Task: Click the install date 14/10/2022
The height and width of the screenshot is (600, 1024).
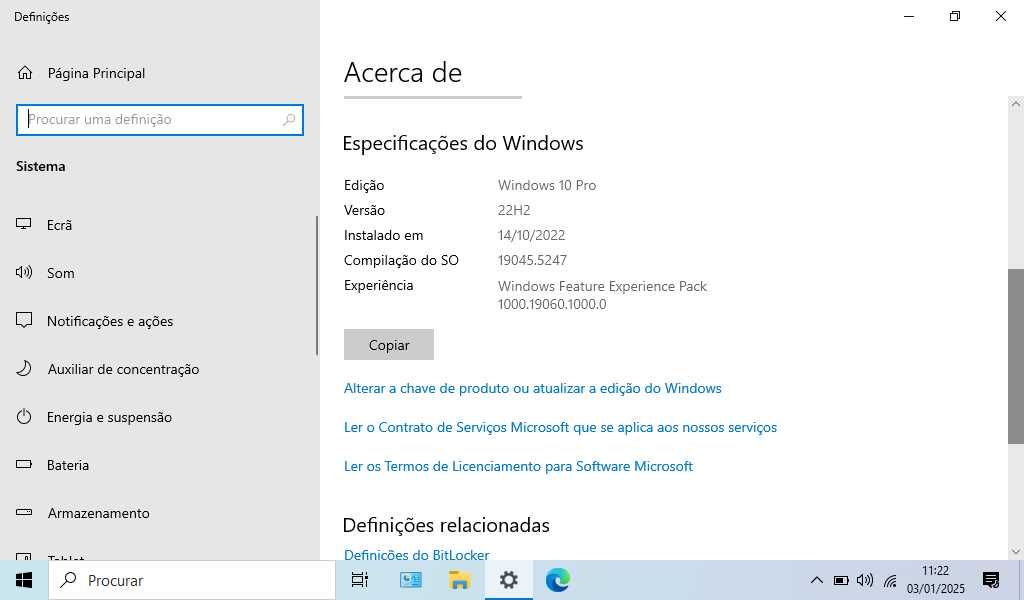Action: [x=532, y=235]
